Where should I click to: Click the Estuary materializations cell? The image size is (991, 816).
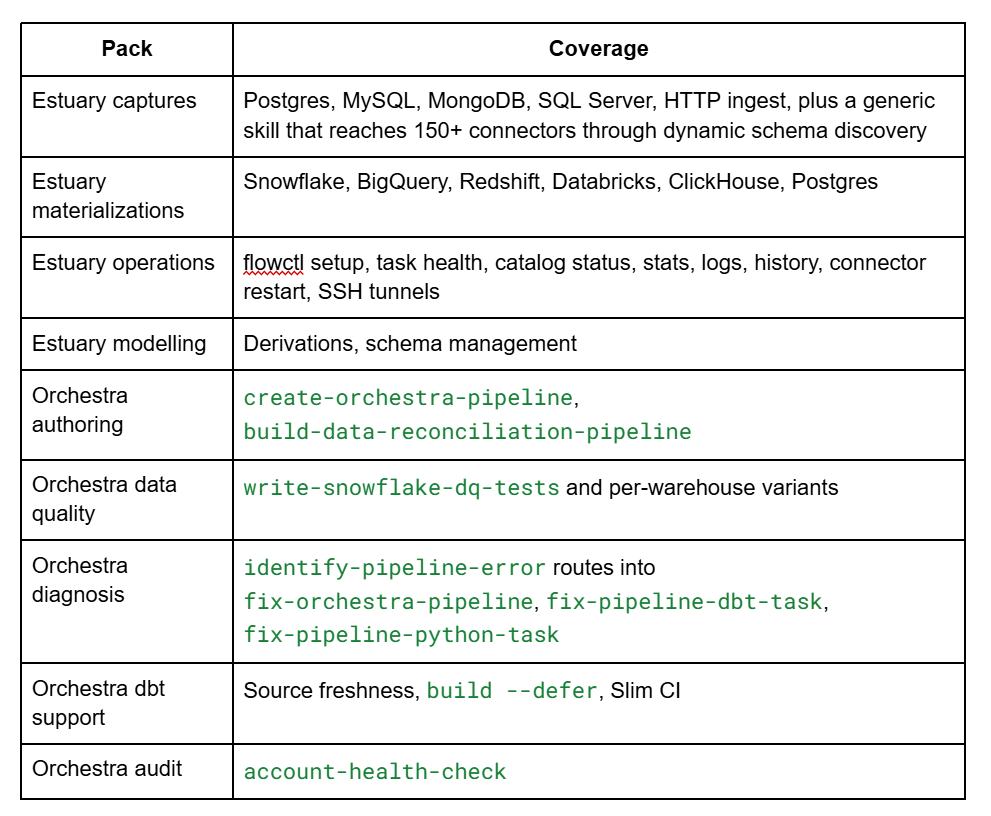[x=127, y=197]
